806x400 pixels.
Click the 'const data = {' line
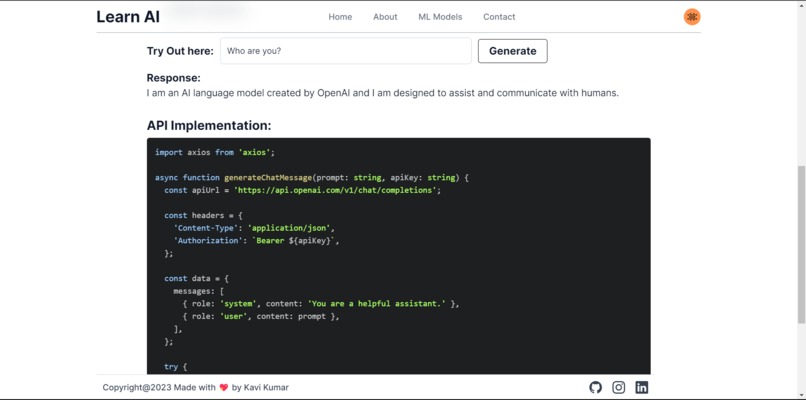[x=196, y=278]
